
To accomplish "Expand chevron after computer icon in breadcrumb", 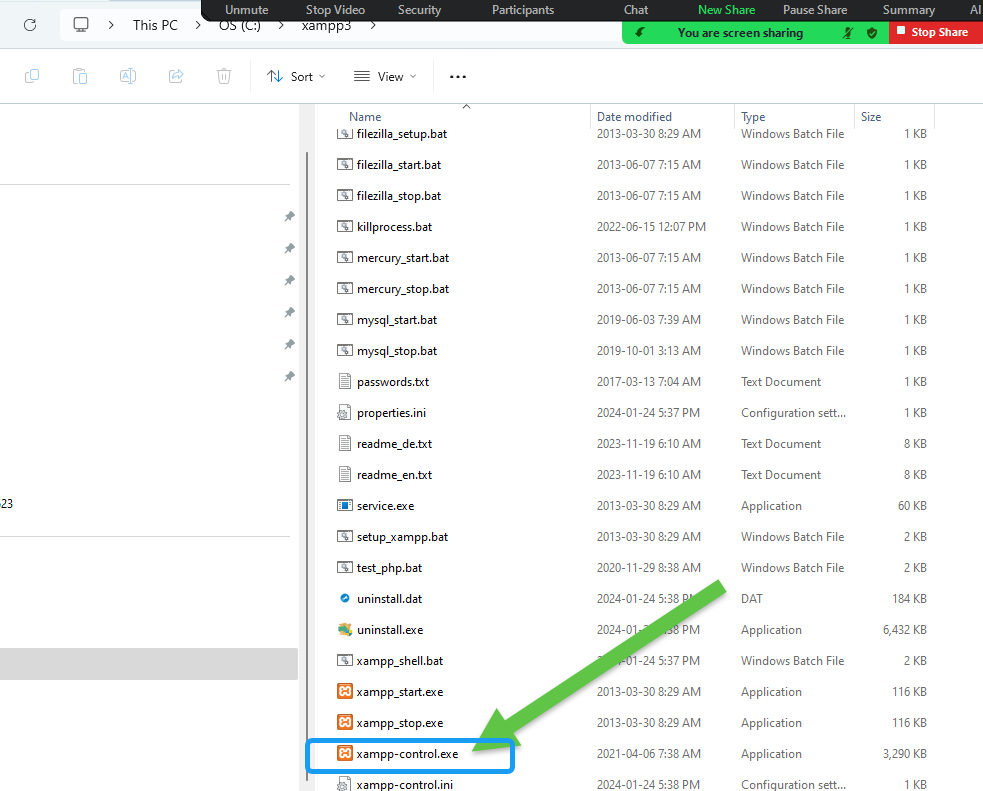I will pyautogui.click(x=111, y=25).
